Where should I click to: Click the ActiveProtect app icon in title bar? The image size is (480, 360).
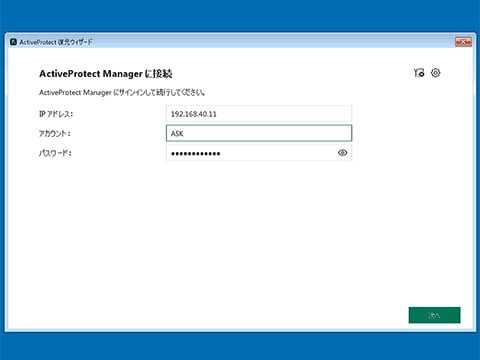(x=13, y=42)
